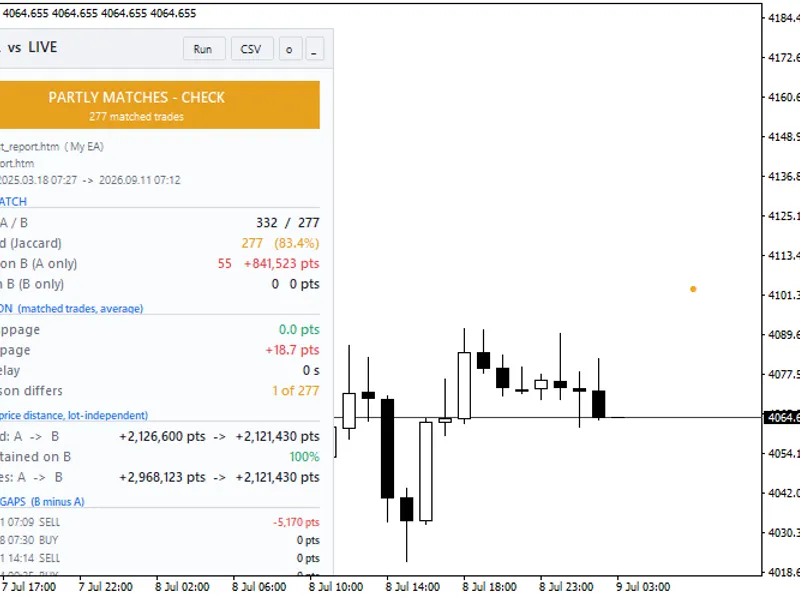Viewport: 800px width, 600px height.
Task: Click the current price label 4064 on axis
Action: click(781, 417)
